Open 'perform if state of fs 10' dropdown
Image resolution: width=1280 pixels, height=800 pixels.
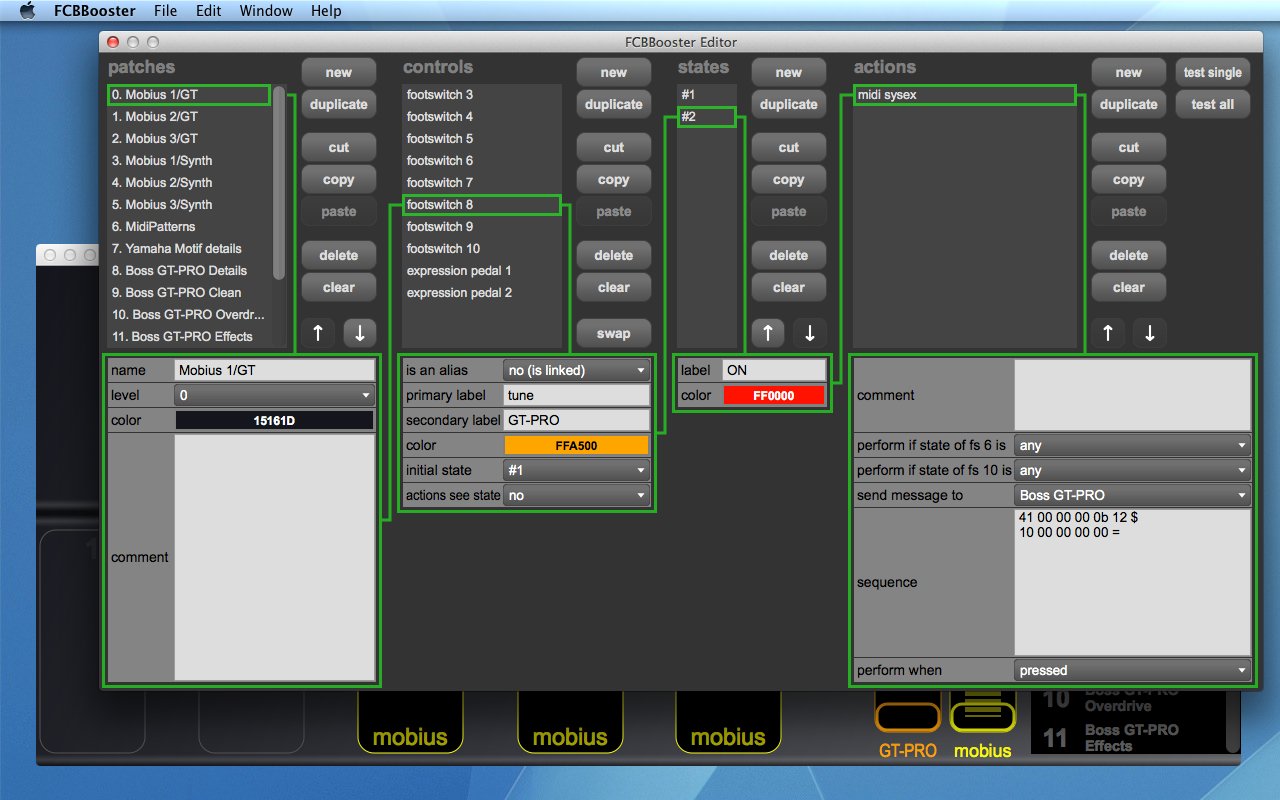tap(1132, 470)
